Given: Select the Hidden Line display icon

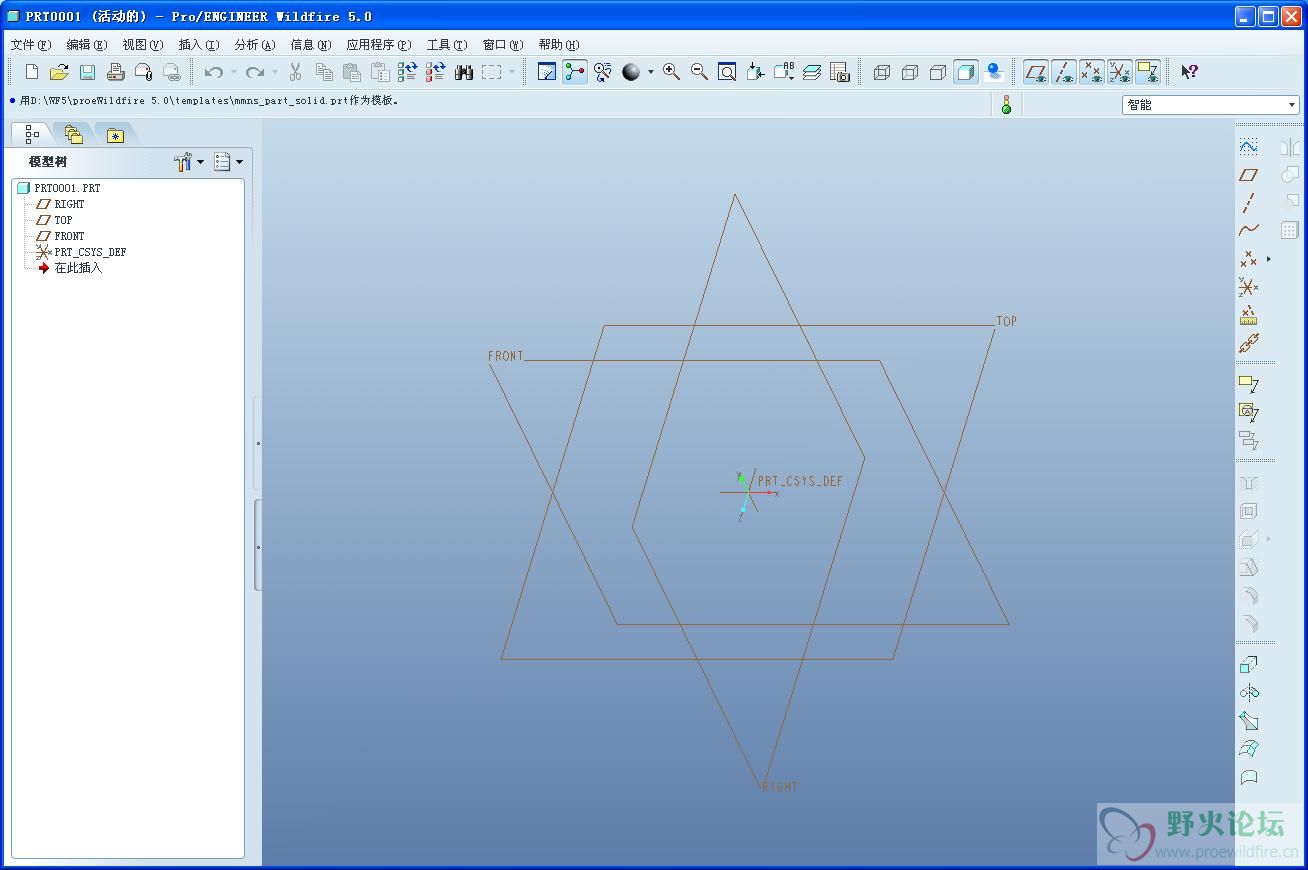Looking at the screenshot, I should (x=909, y=72).
